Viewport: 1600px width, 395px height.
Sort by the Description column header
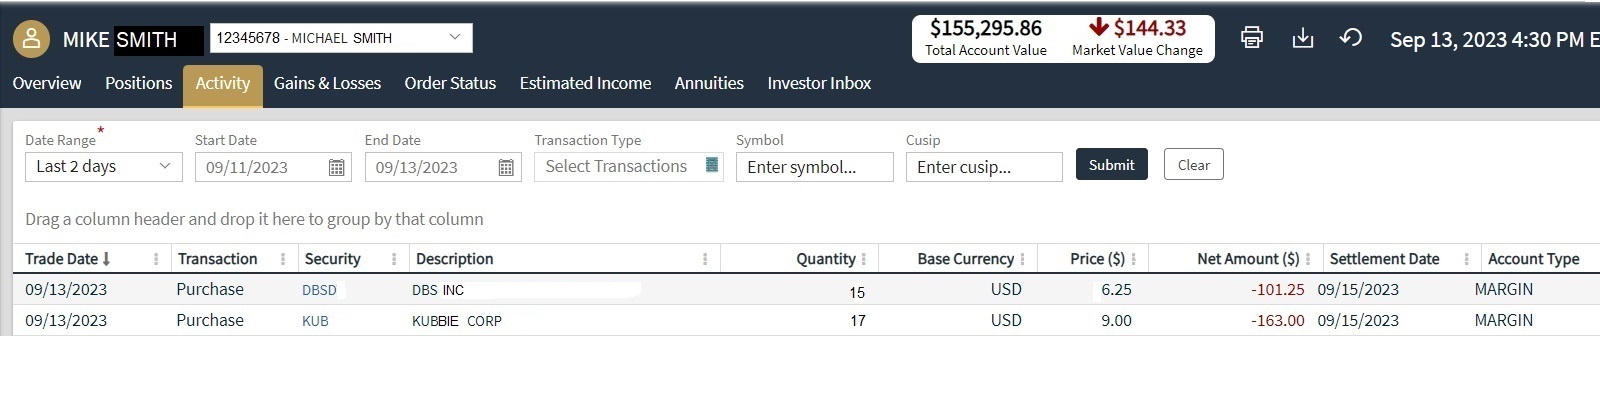point(454,259)
